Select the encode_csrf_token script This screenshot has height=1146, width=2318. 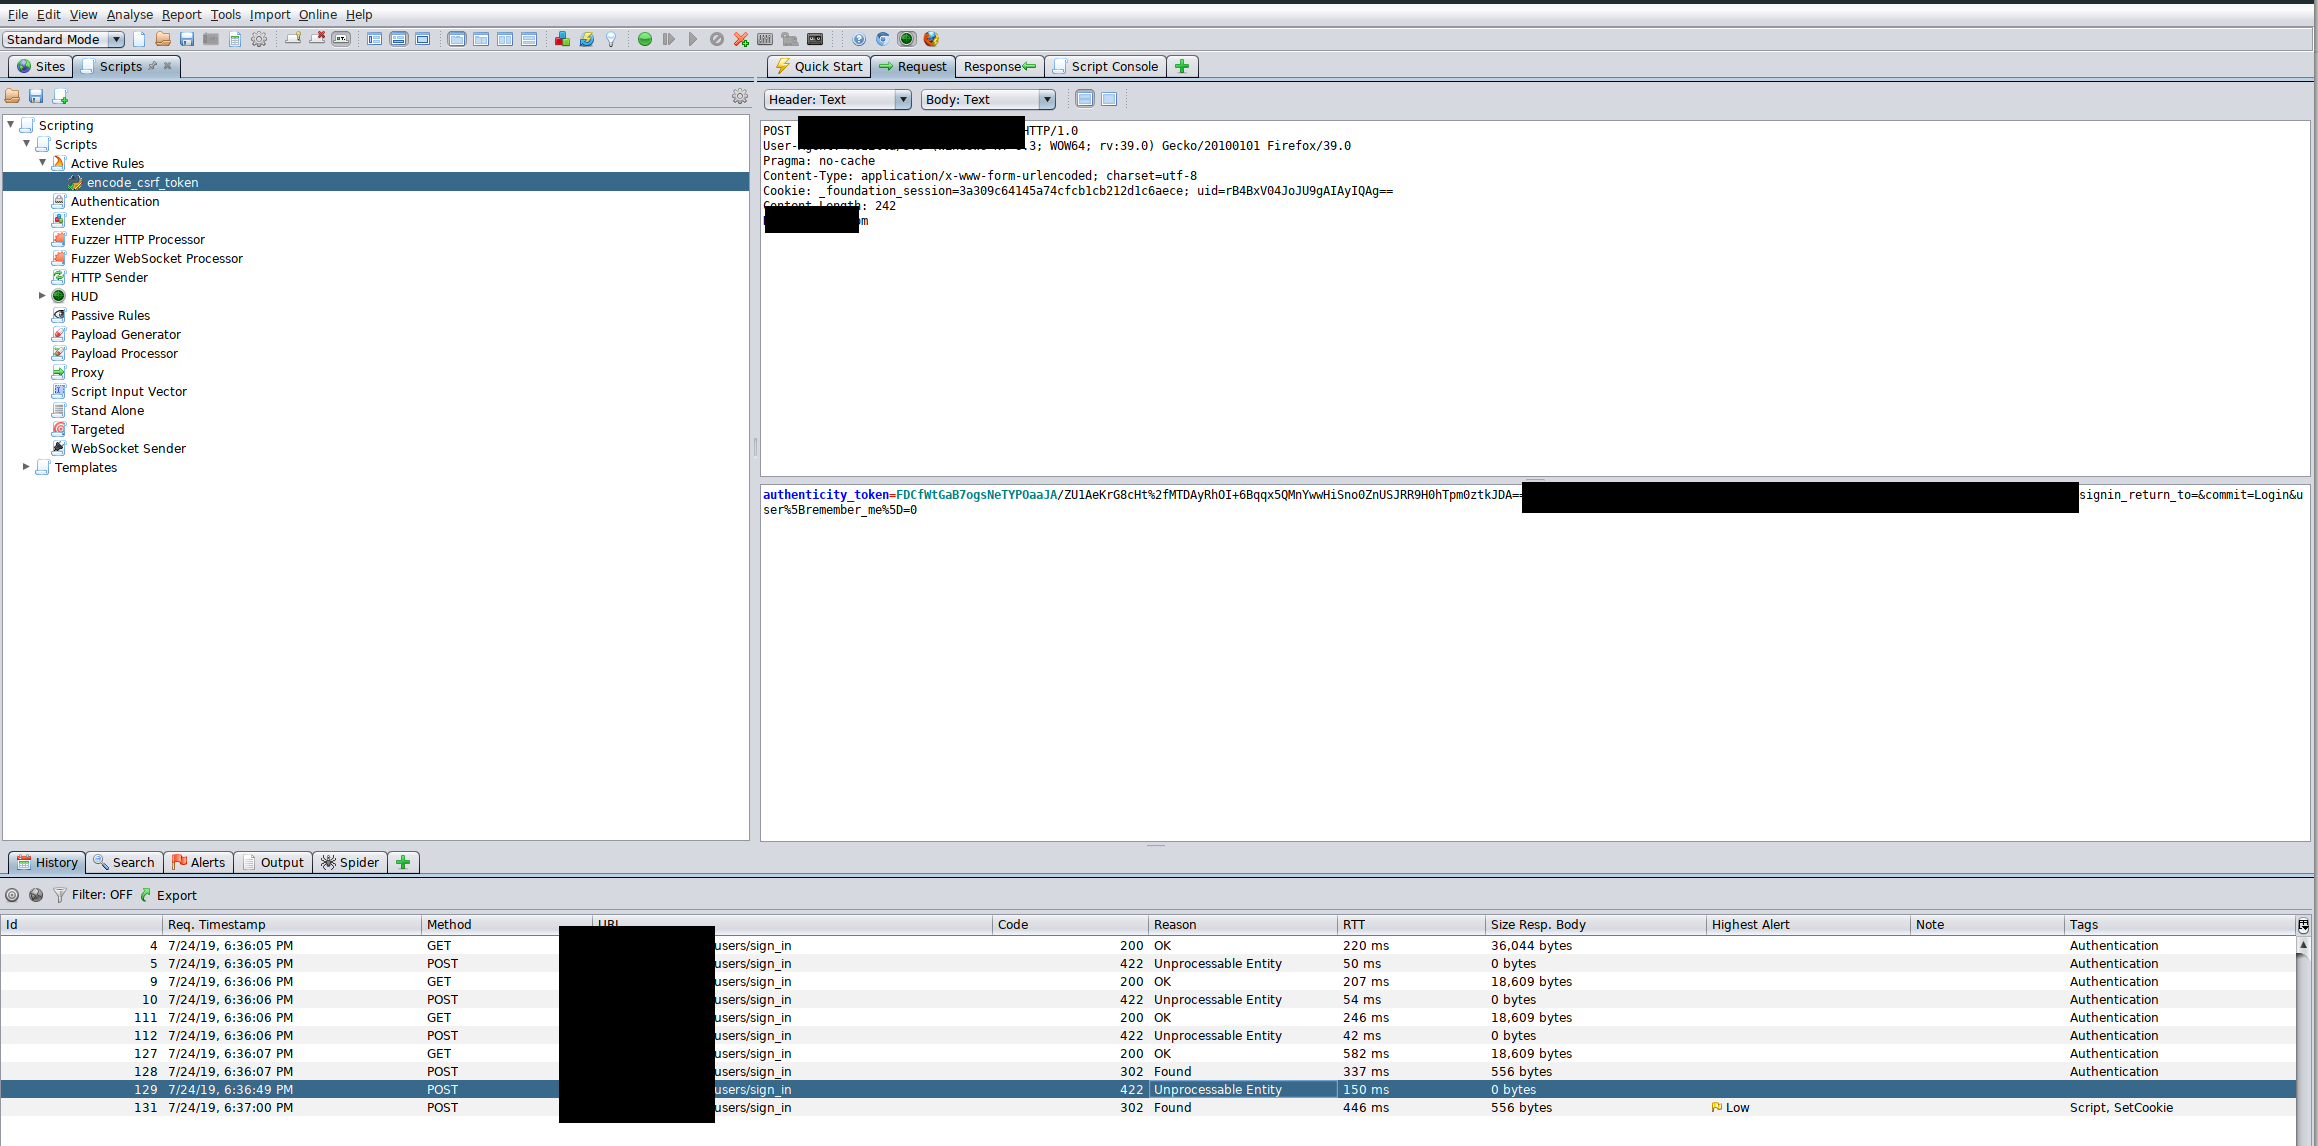point(142,182)
